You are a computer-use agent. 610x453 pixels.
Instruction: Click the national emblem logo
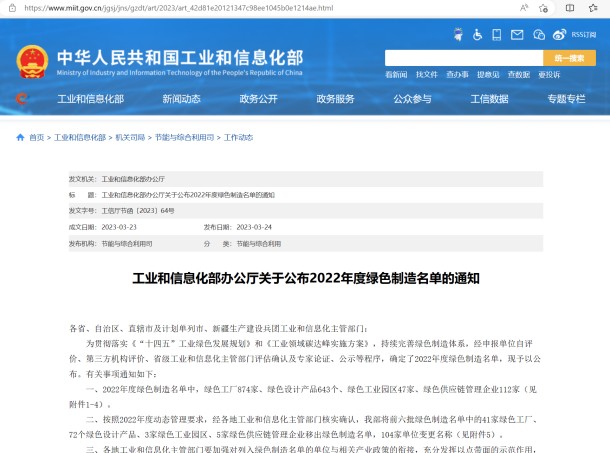coord(35,58)
